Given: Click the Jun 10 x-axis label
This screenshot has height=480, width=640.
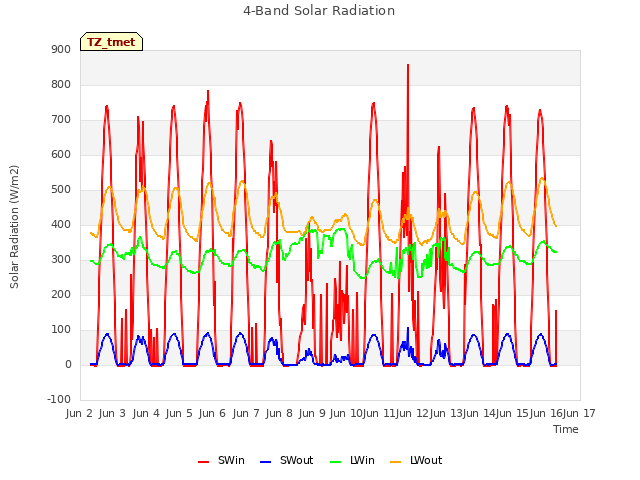Looking at the screenshot, I should [x=346, y=413].
